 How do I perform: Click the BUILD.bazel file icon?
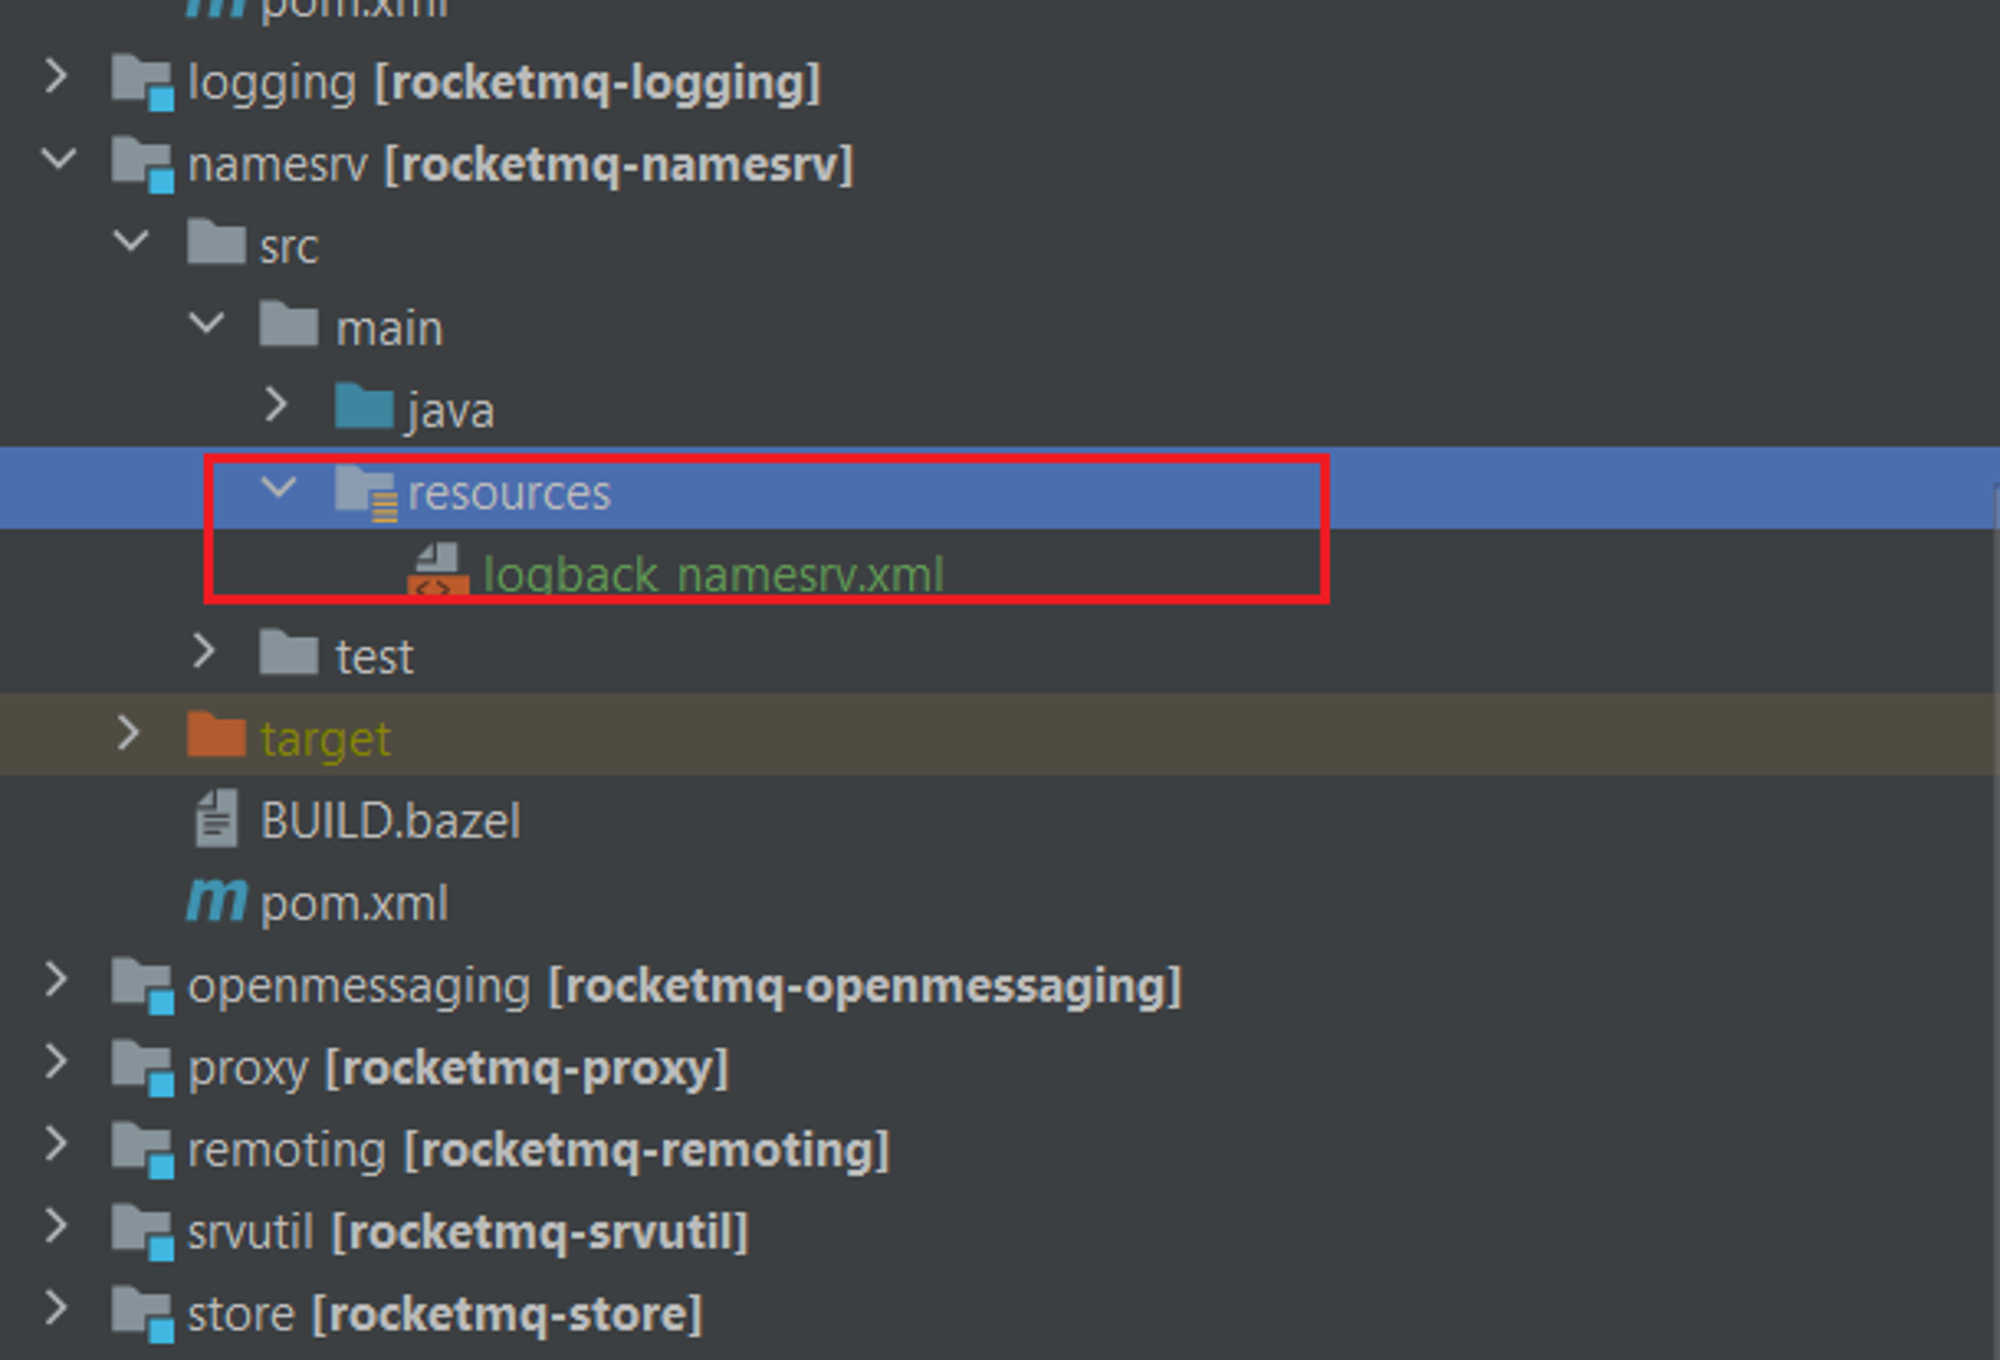point(216,819)
